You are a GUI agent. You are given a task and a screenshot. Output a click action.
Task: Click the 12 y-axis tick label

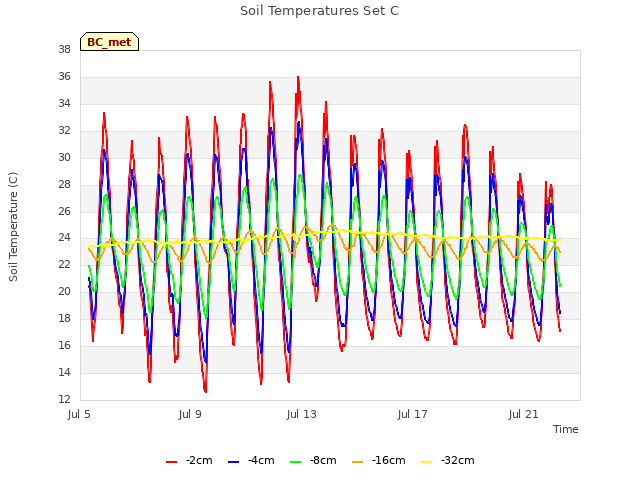[x=64, y=399]
